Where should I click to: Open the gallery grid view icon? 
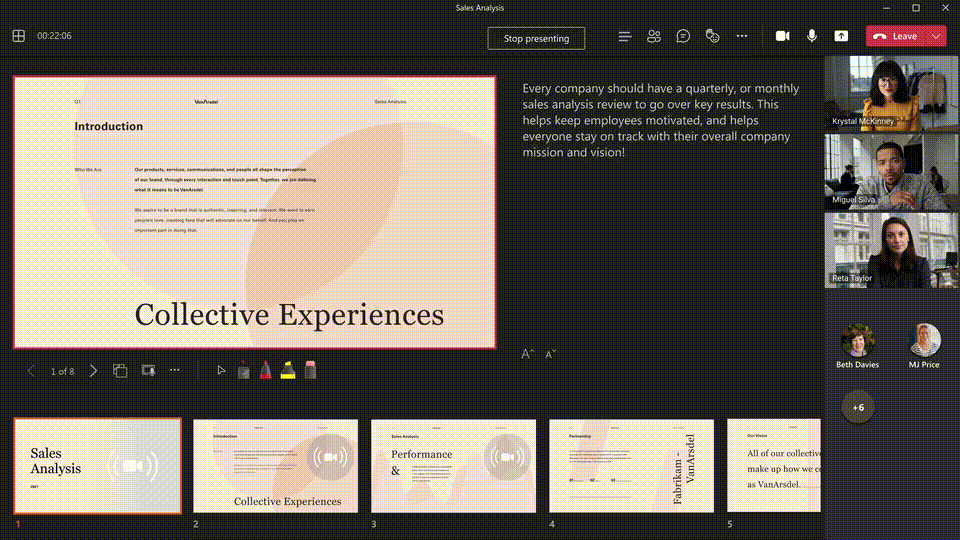18,36
